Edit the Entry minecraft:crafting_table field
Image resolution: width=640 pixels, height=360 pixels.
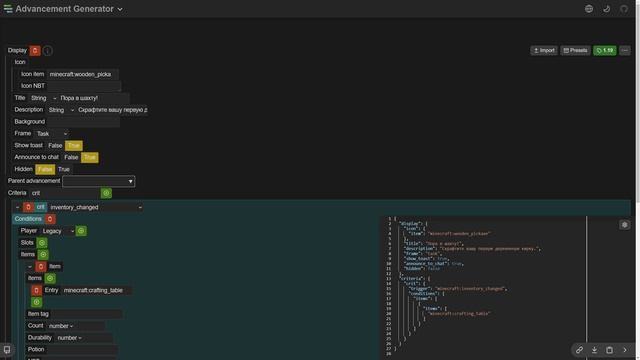96,290
